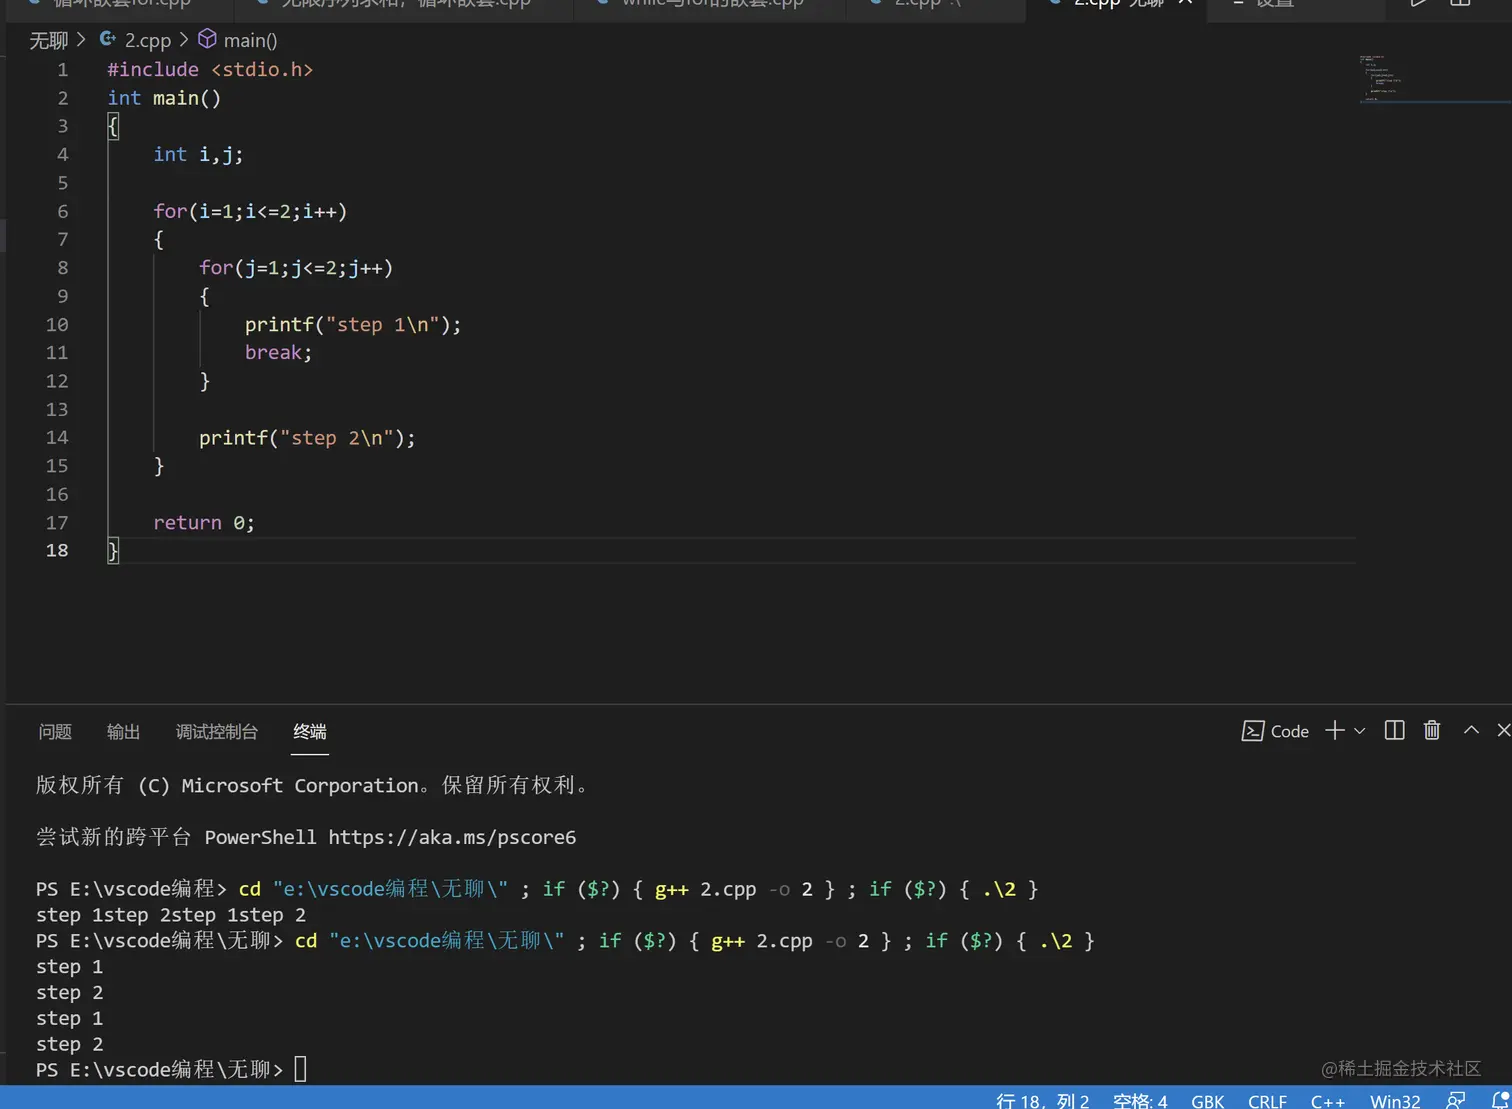This screenshot has height=1109, width=1512.
Task: Click the Win32 configuration status bar item
Action: point(1395,1100)
